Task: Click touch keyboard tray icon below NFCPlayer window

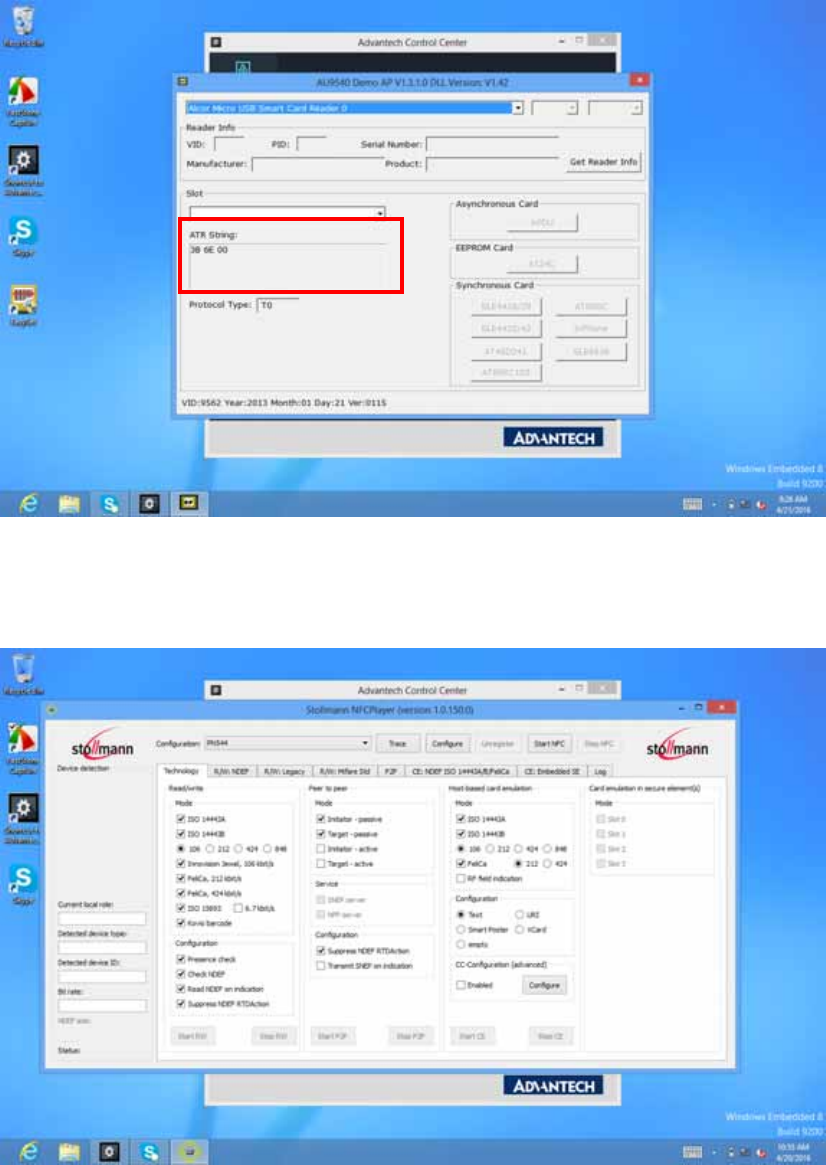Action: [x=692, y=1152]
